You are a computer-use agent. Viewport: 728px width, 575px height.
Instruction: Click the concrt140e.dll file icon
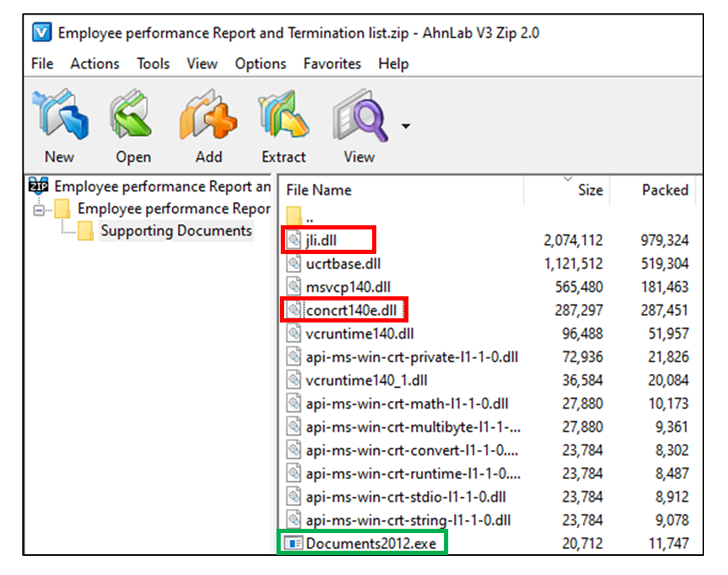point(293,310)
